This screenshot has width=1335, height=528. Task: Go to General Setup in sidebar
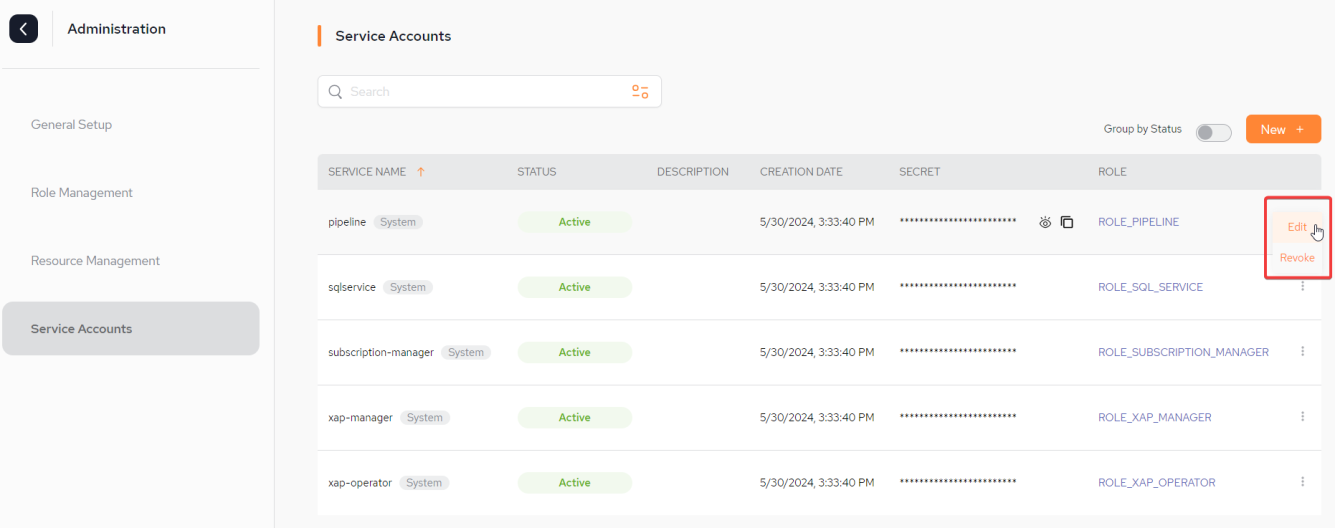click(x=71, y=125)
